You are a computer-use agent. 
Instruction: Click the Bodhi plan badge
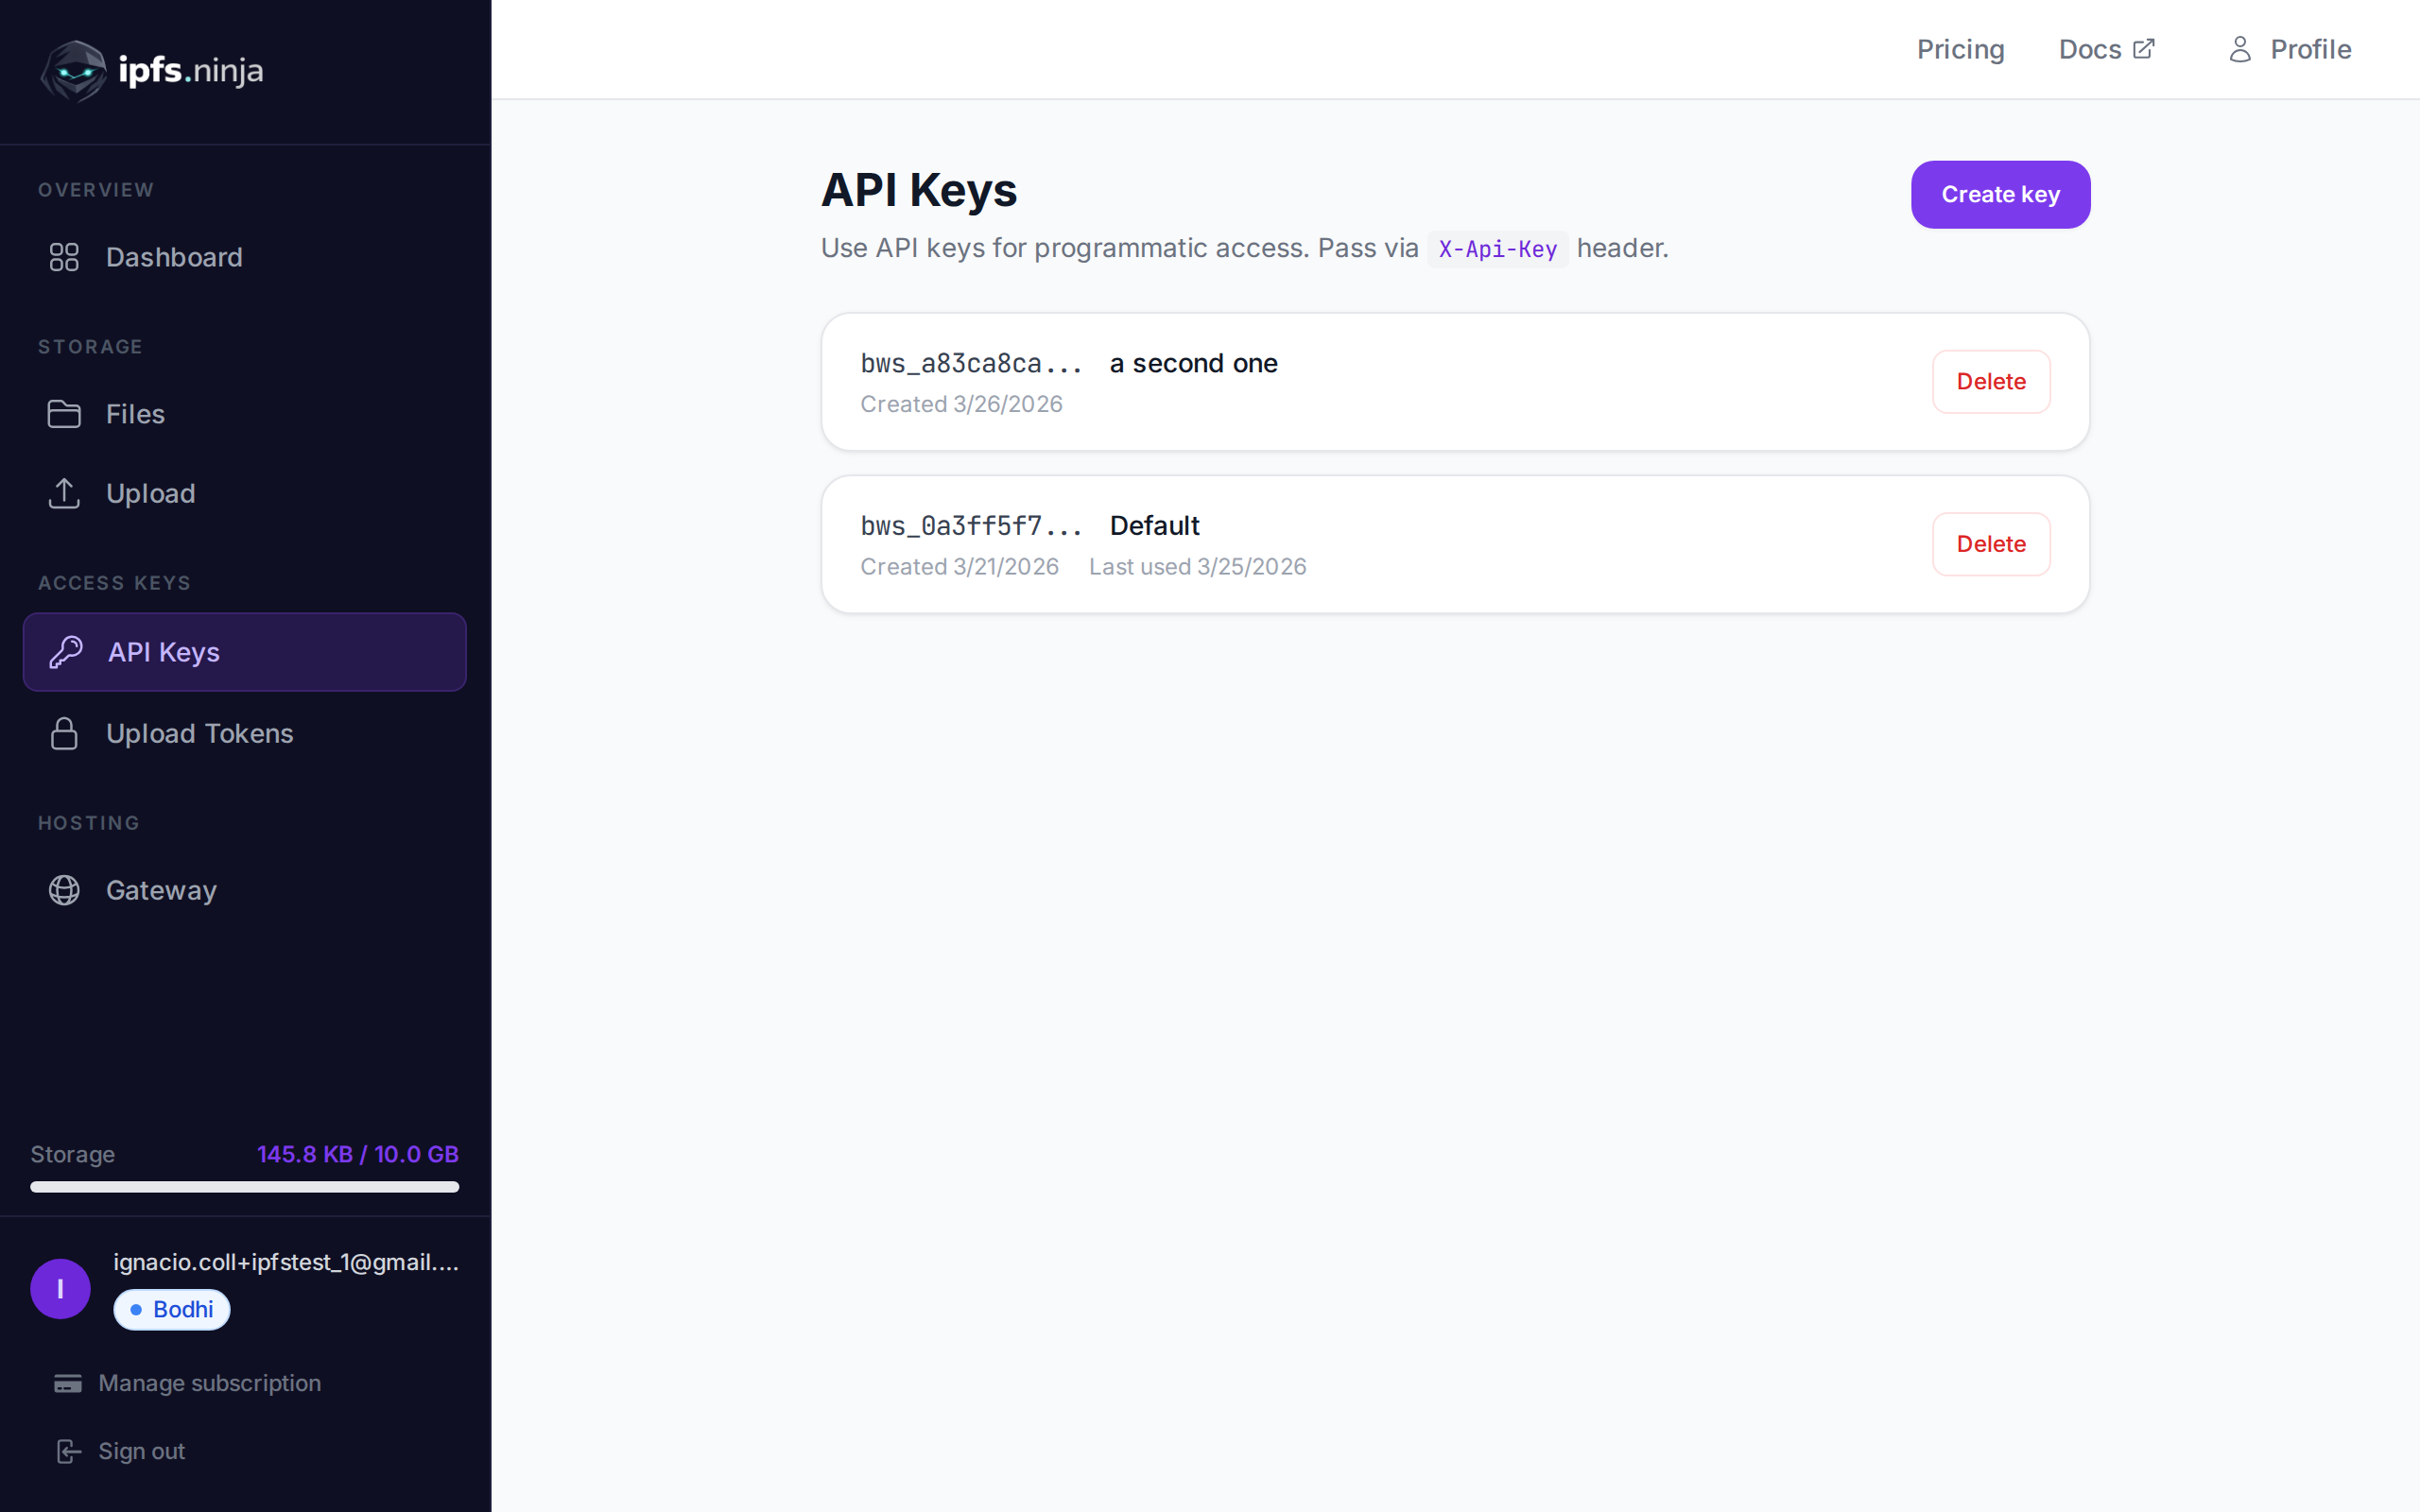click(x=171, y=1309)
